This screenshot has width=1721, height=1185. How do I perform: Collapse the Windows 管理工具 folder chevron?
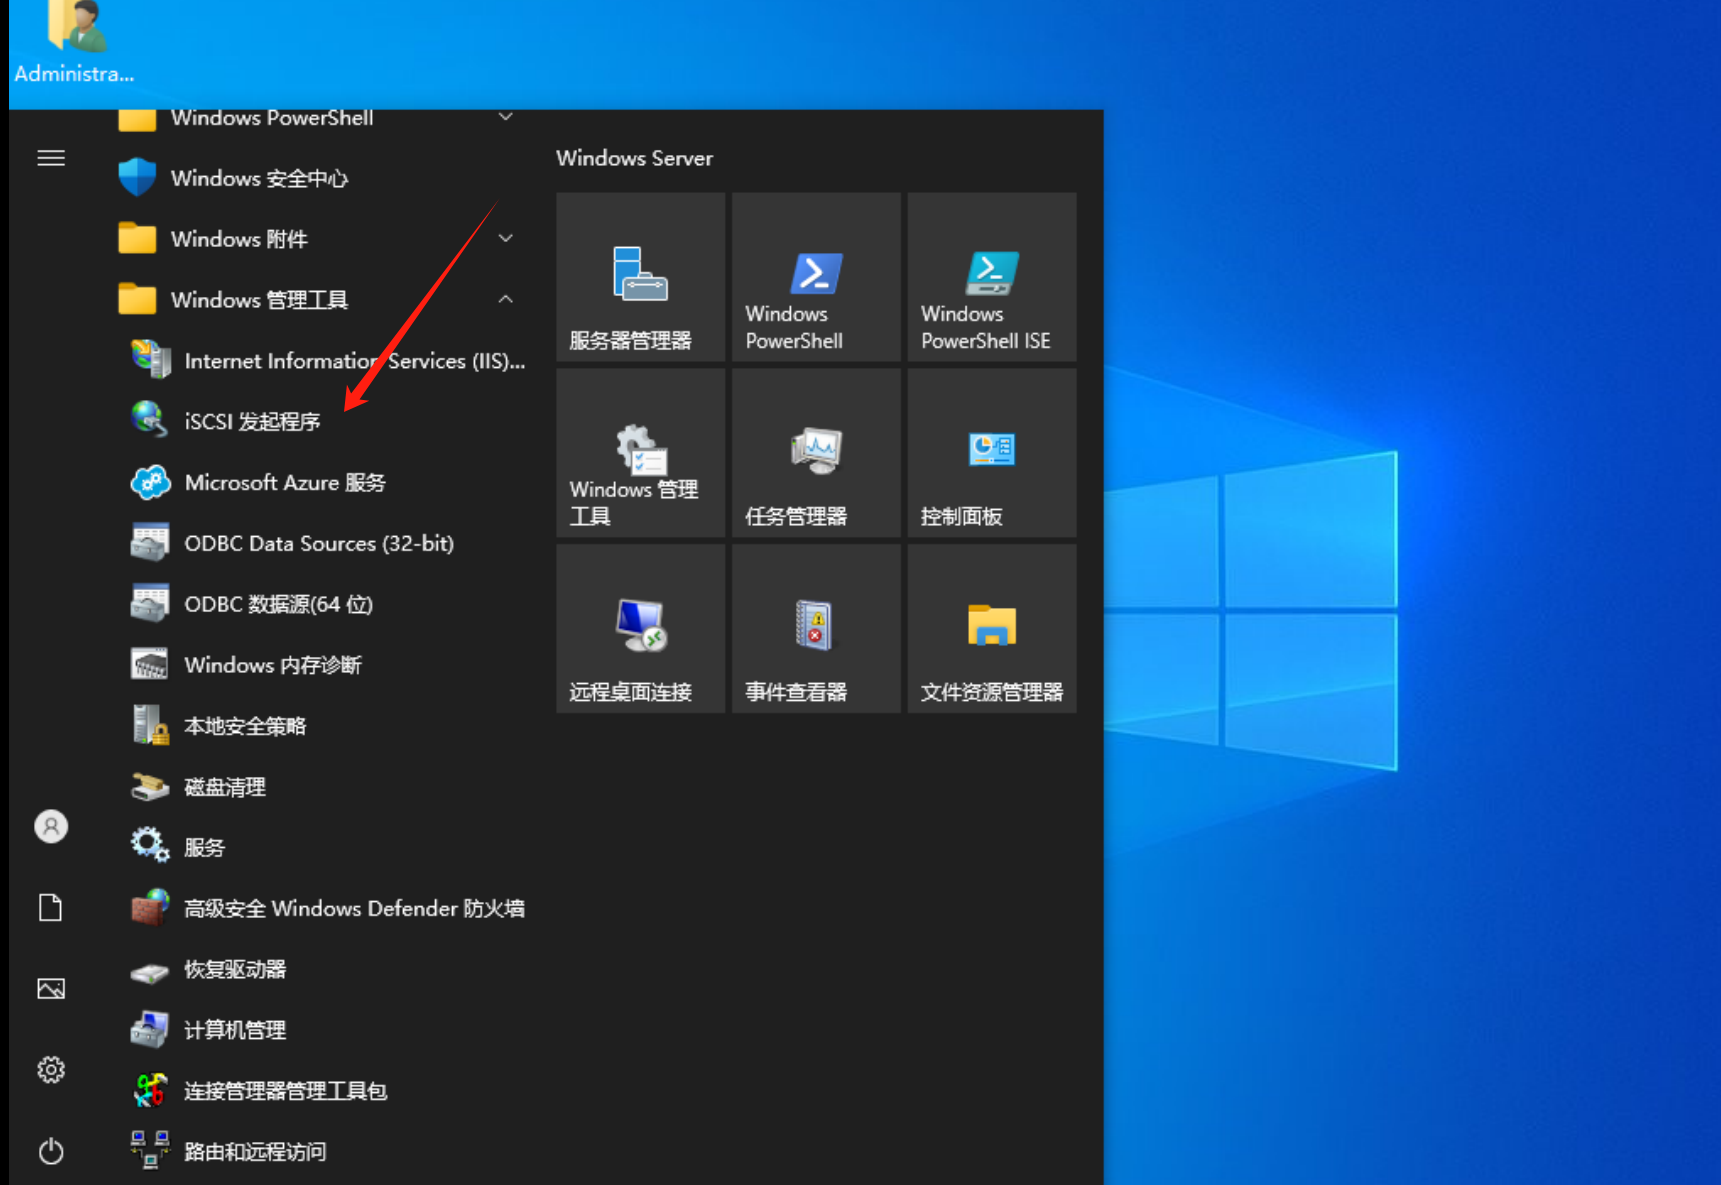coord(506,299)
